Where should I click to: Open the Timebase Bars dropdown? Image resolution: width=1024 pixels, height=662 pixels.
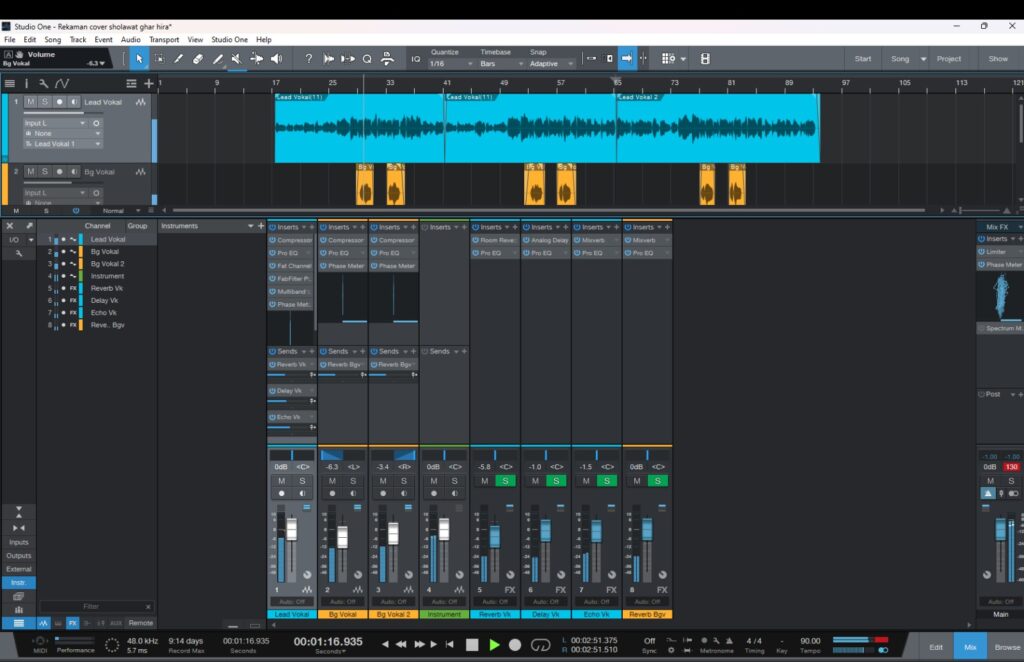coord(501,64)
